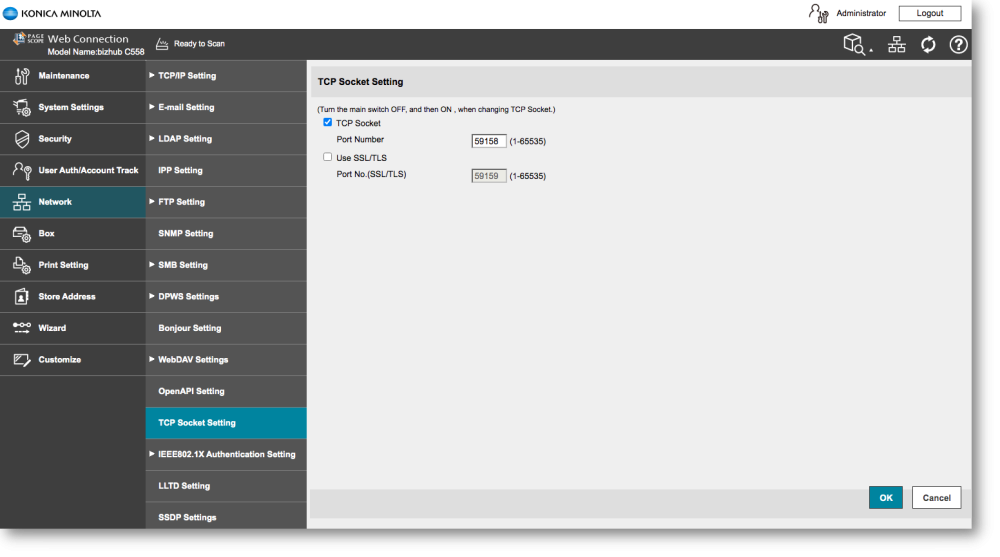Viewport: 1000px width, 557px height.
Task: Click the Port Number input field
Action: pyautogui.click(x=489, y=141)
